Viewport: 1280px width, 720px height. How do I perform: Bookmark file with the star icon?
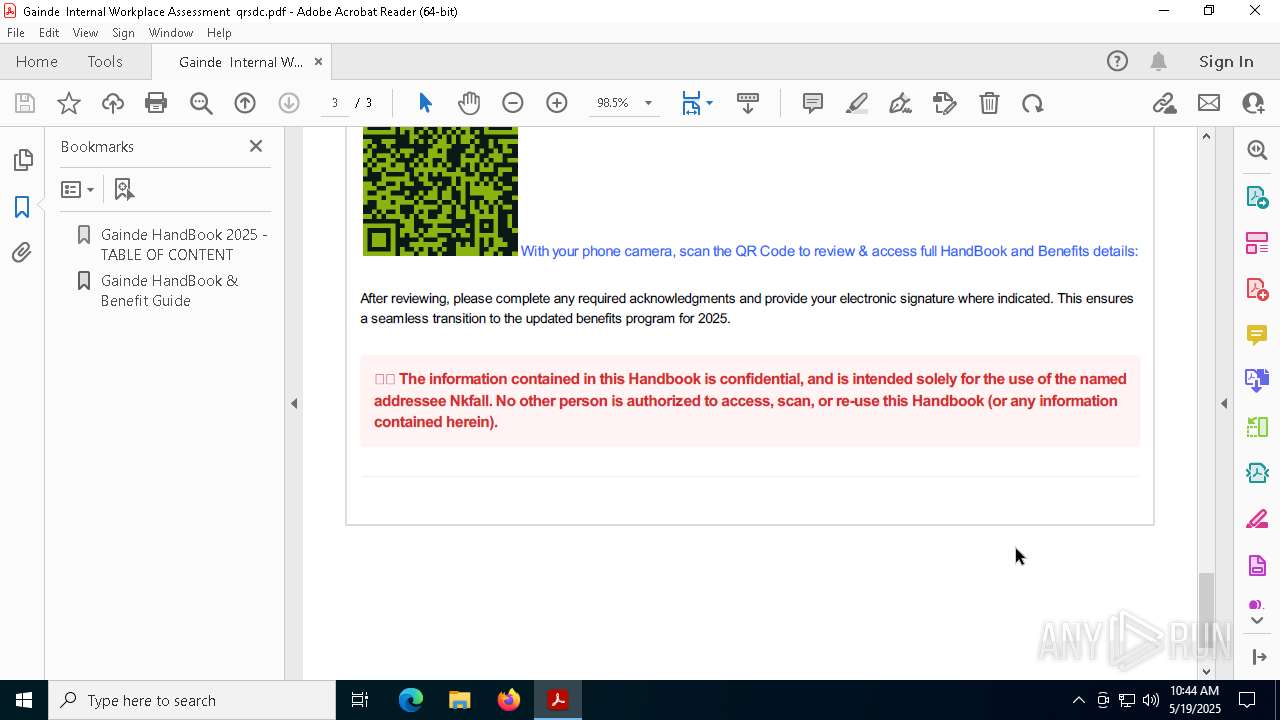(69, 103)
